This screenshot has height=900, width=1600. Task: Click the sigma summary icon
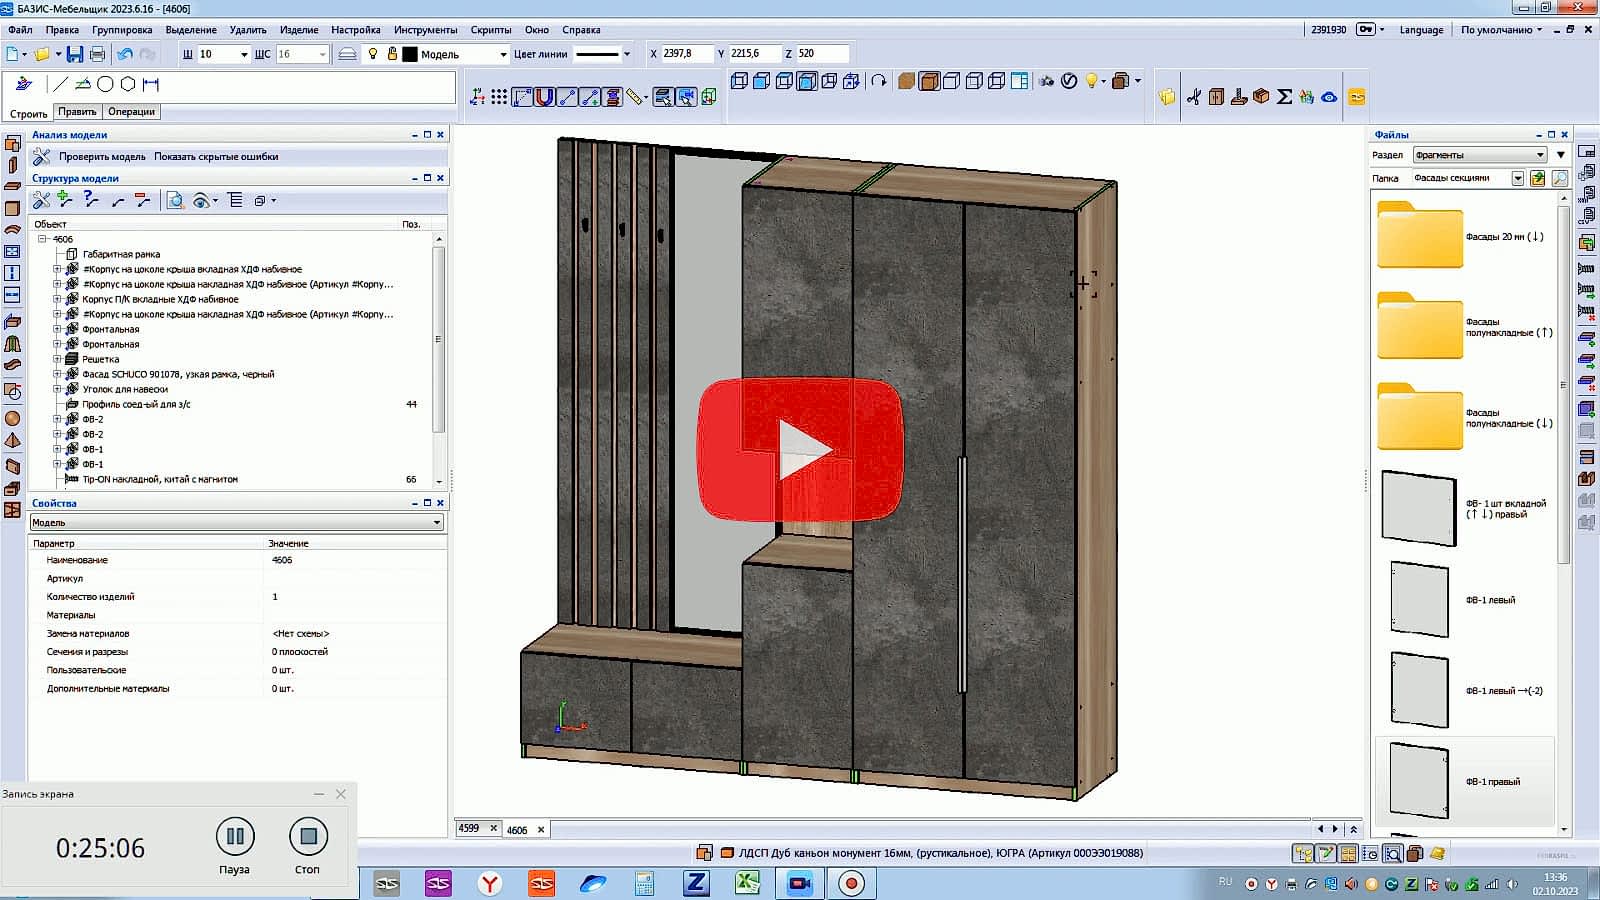(1285, 97)
